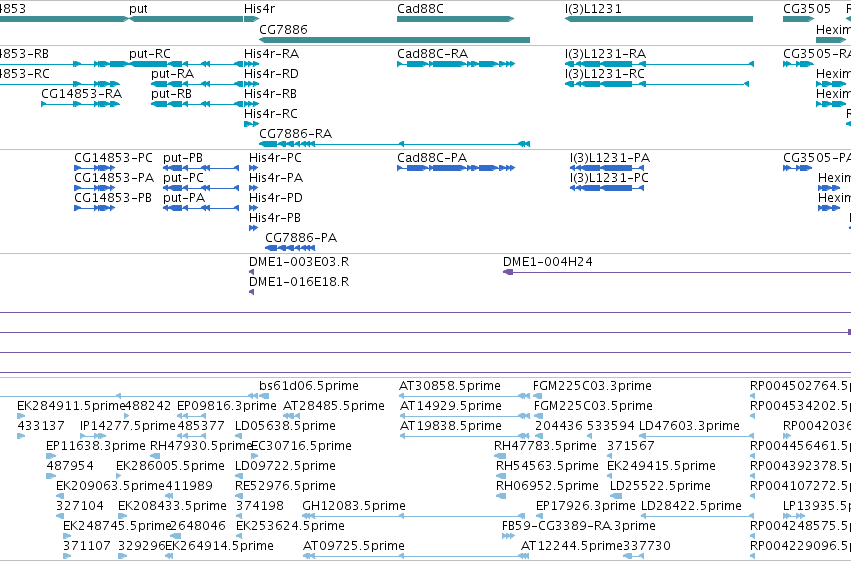Select EST RH06952.5prime
The image size is (851, 561).
point(501,496)
